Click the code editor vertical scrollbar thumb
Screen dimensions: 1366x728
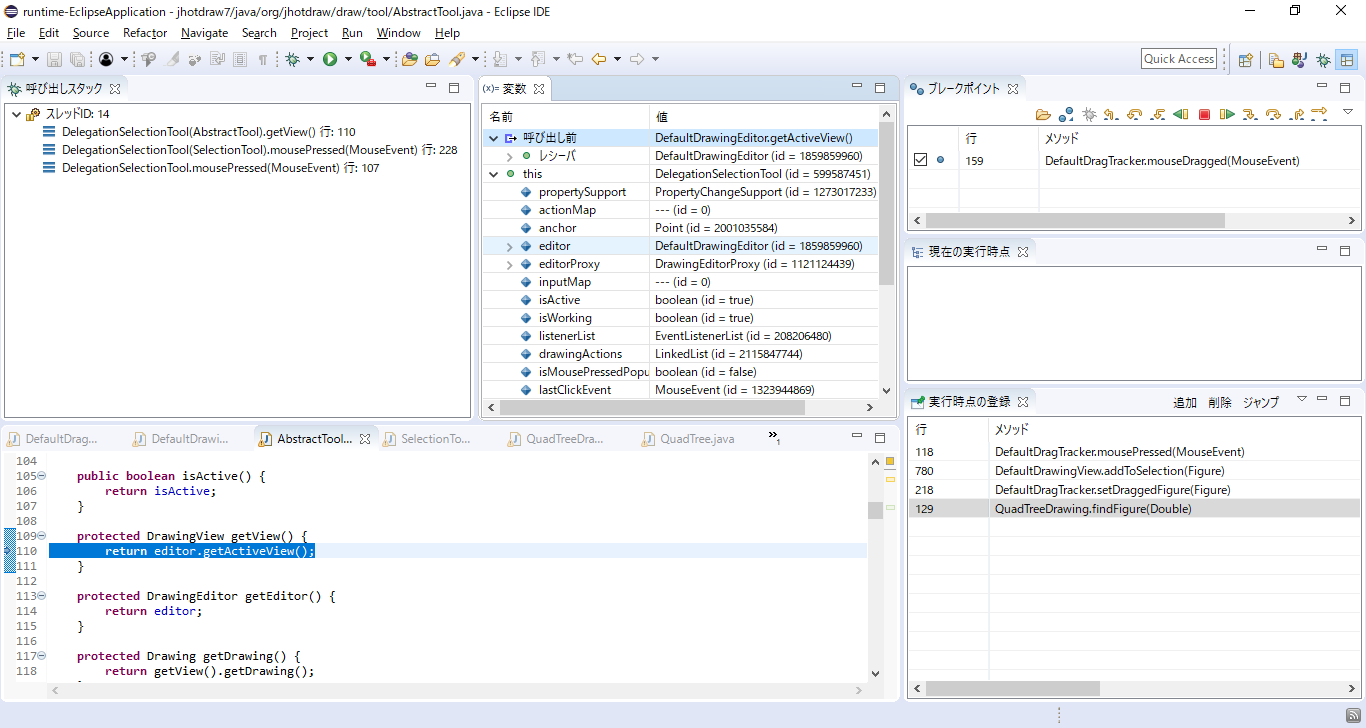875,510
